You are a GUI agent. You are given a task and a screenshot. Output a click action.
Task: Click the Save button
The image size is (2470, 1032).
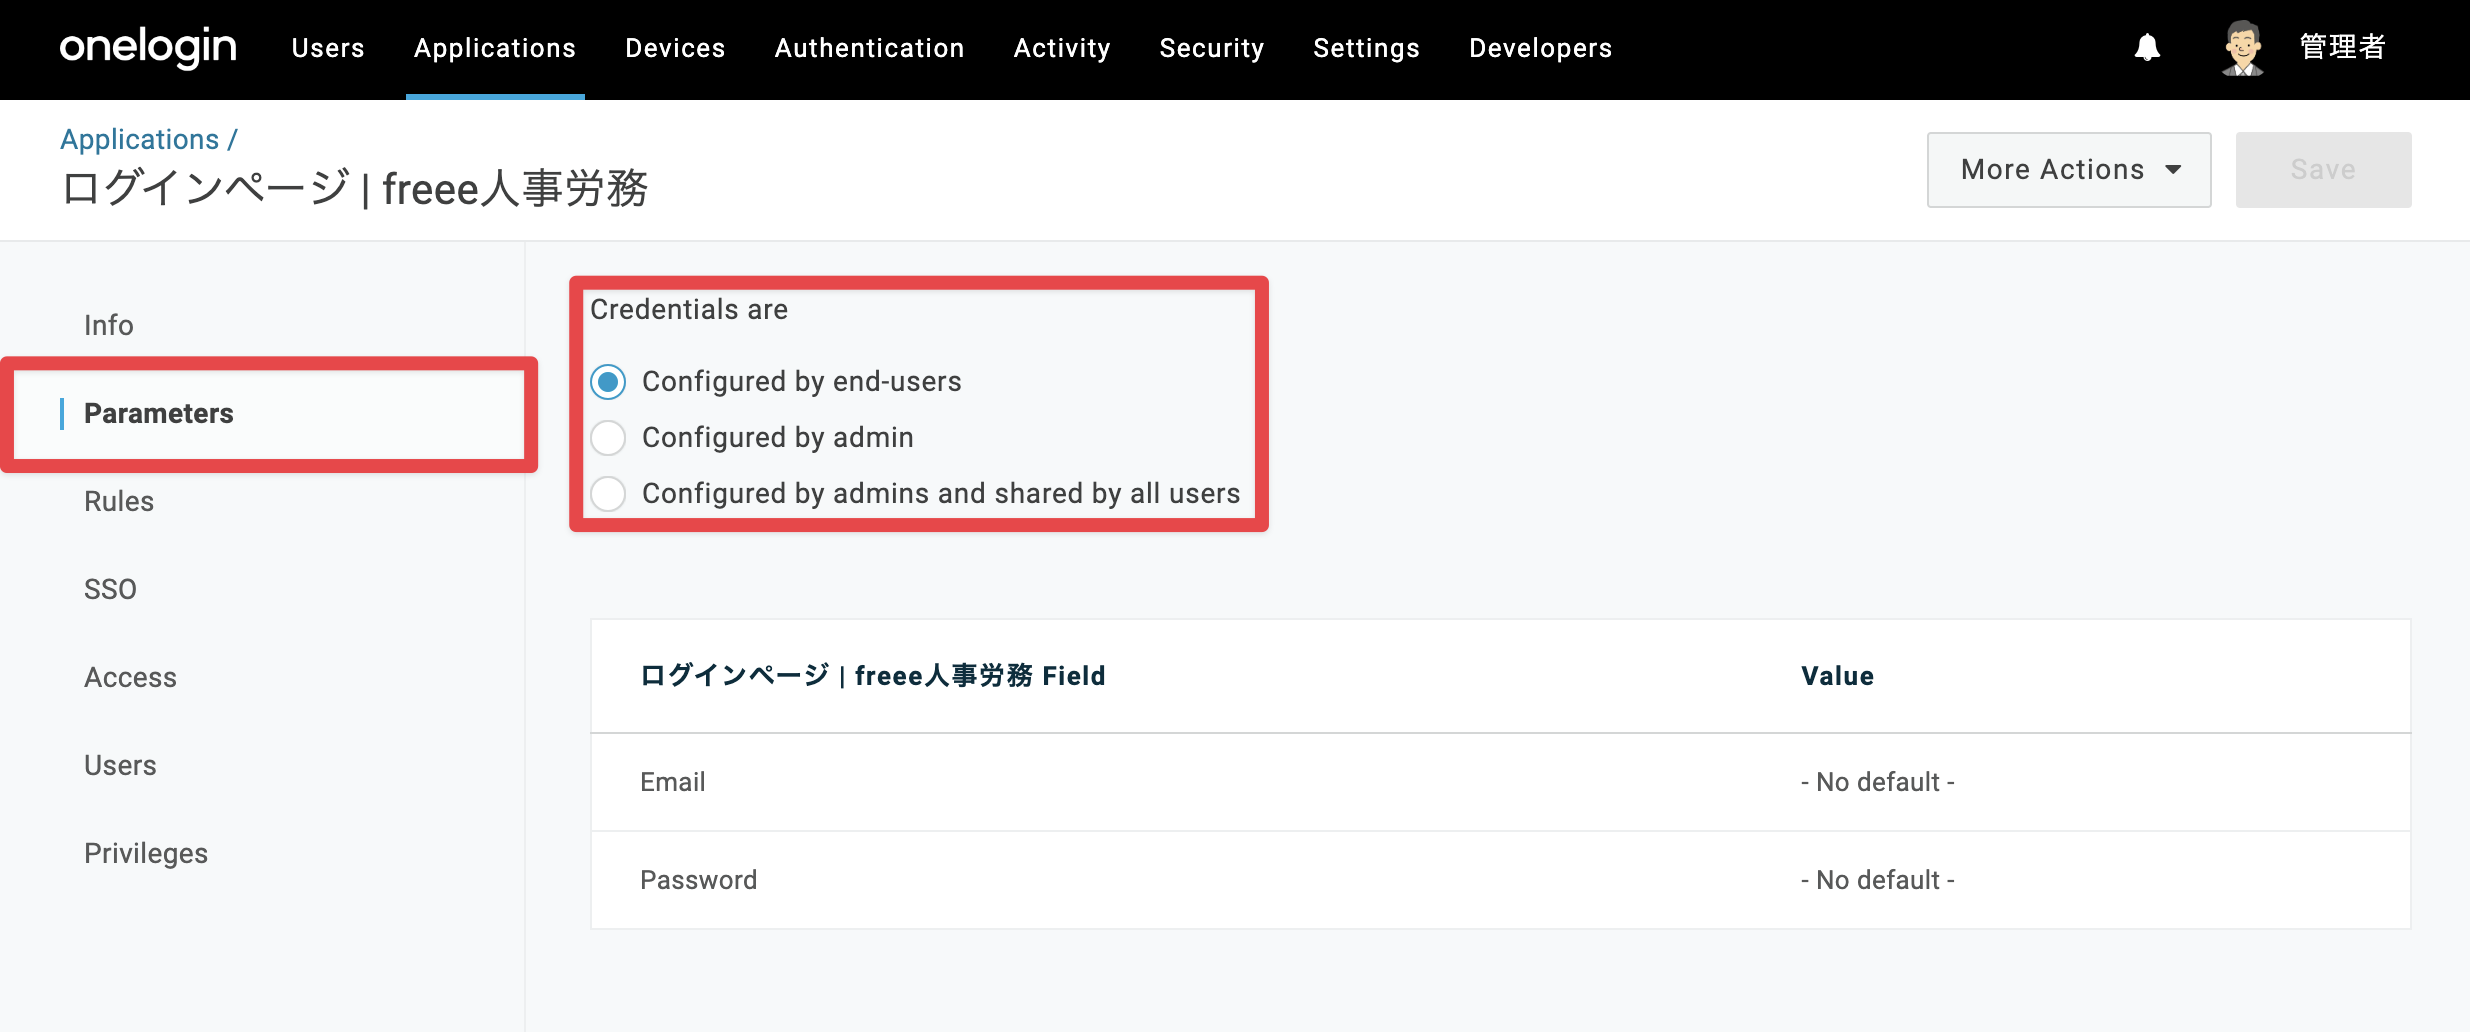click(x=2323, y=170)
